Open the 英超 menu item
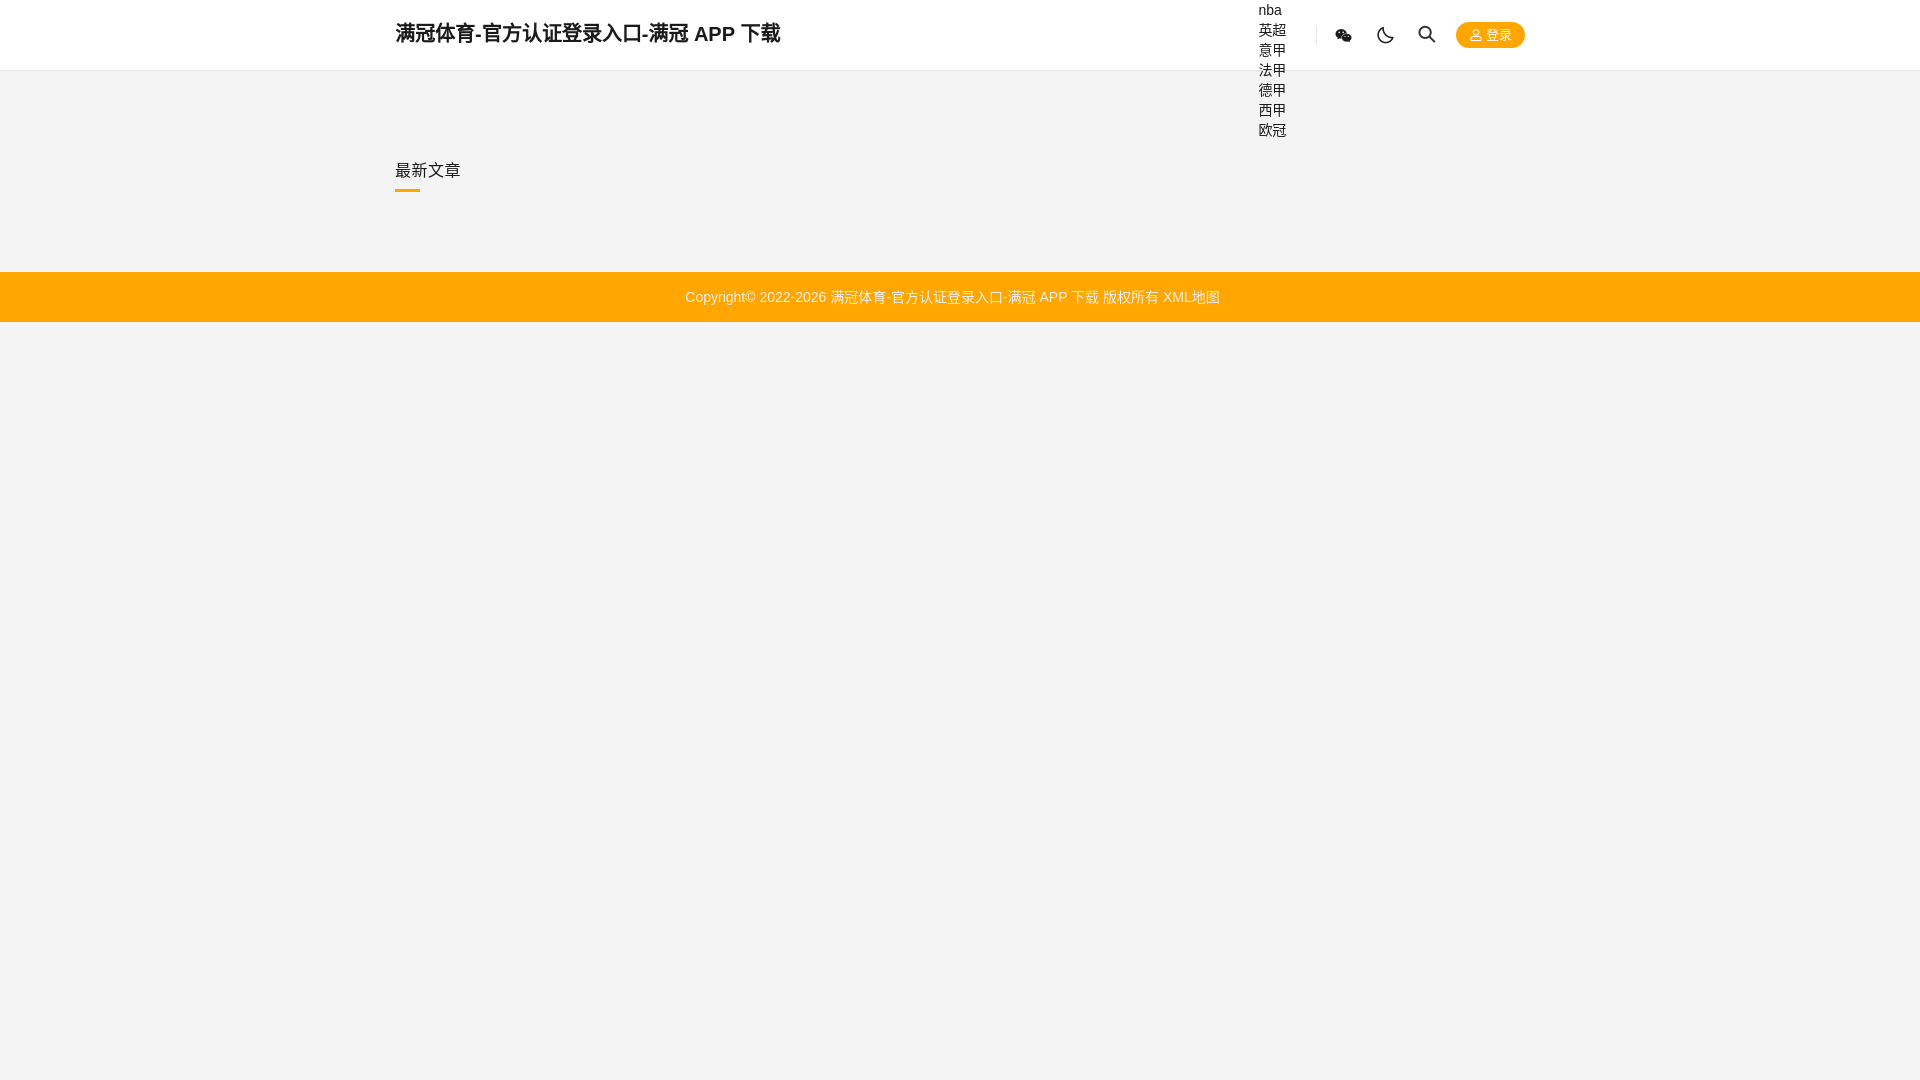This screenshot has height=1080, width=1920. (1272, 30)
